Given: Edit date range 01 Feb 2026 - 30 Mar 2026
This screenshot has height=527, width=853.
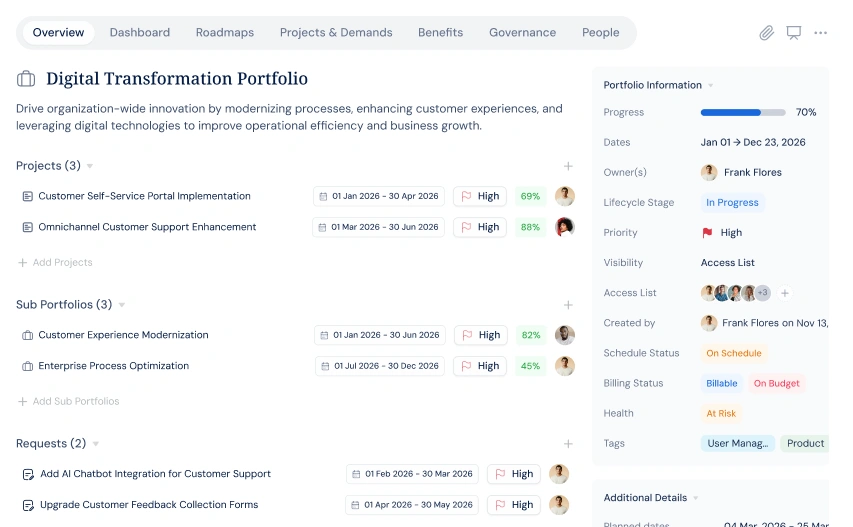Looking at the screenshot, I should [x=412, y=474].
